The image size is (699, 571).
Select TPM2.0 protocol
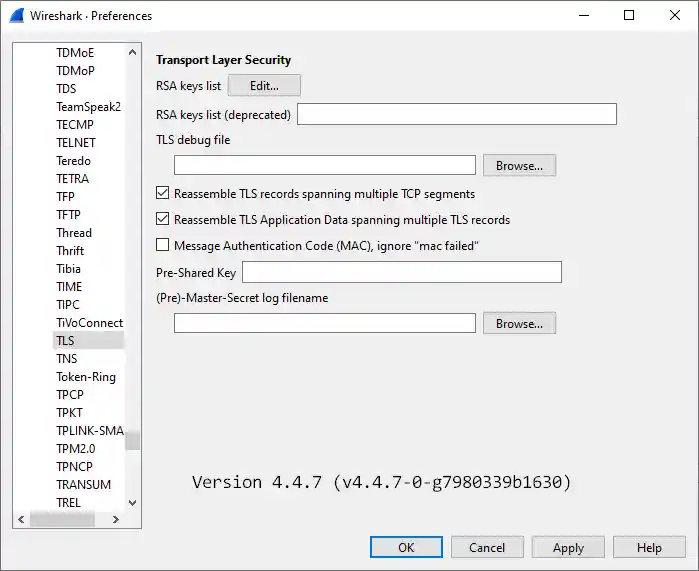click(76, 448)
